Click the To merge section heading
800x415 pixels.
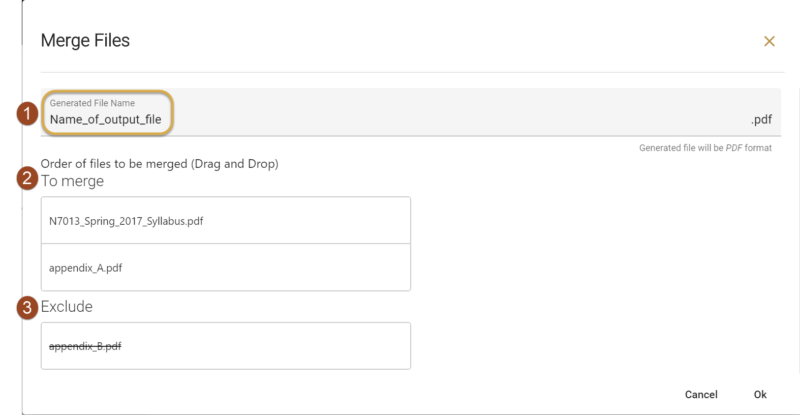(72, 181)
